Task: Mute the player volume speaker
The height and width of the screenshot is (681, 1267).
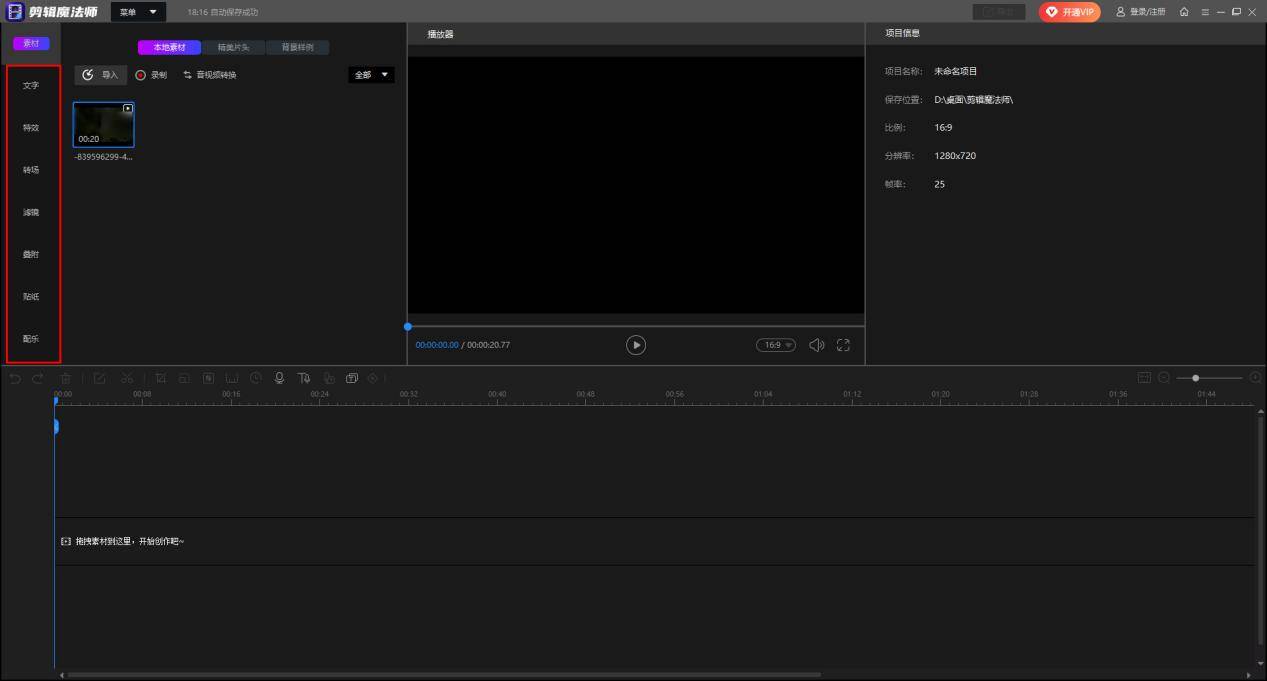Action: pos(816,345)
